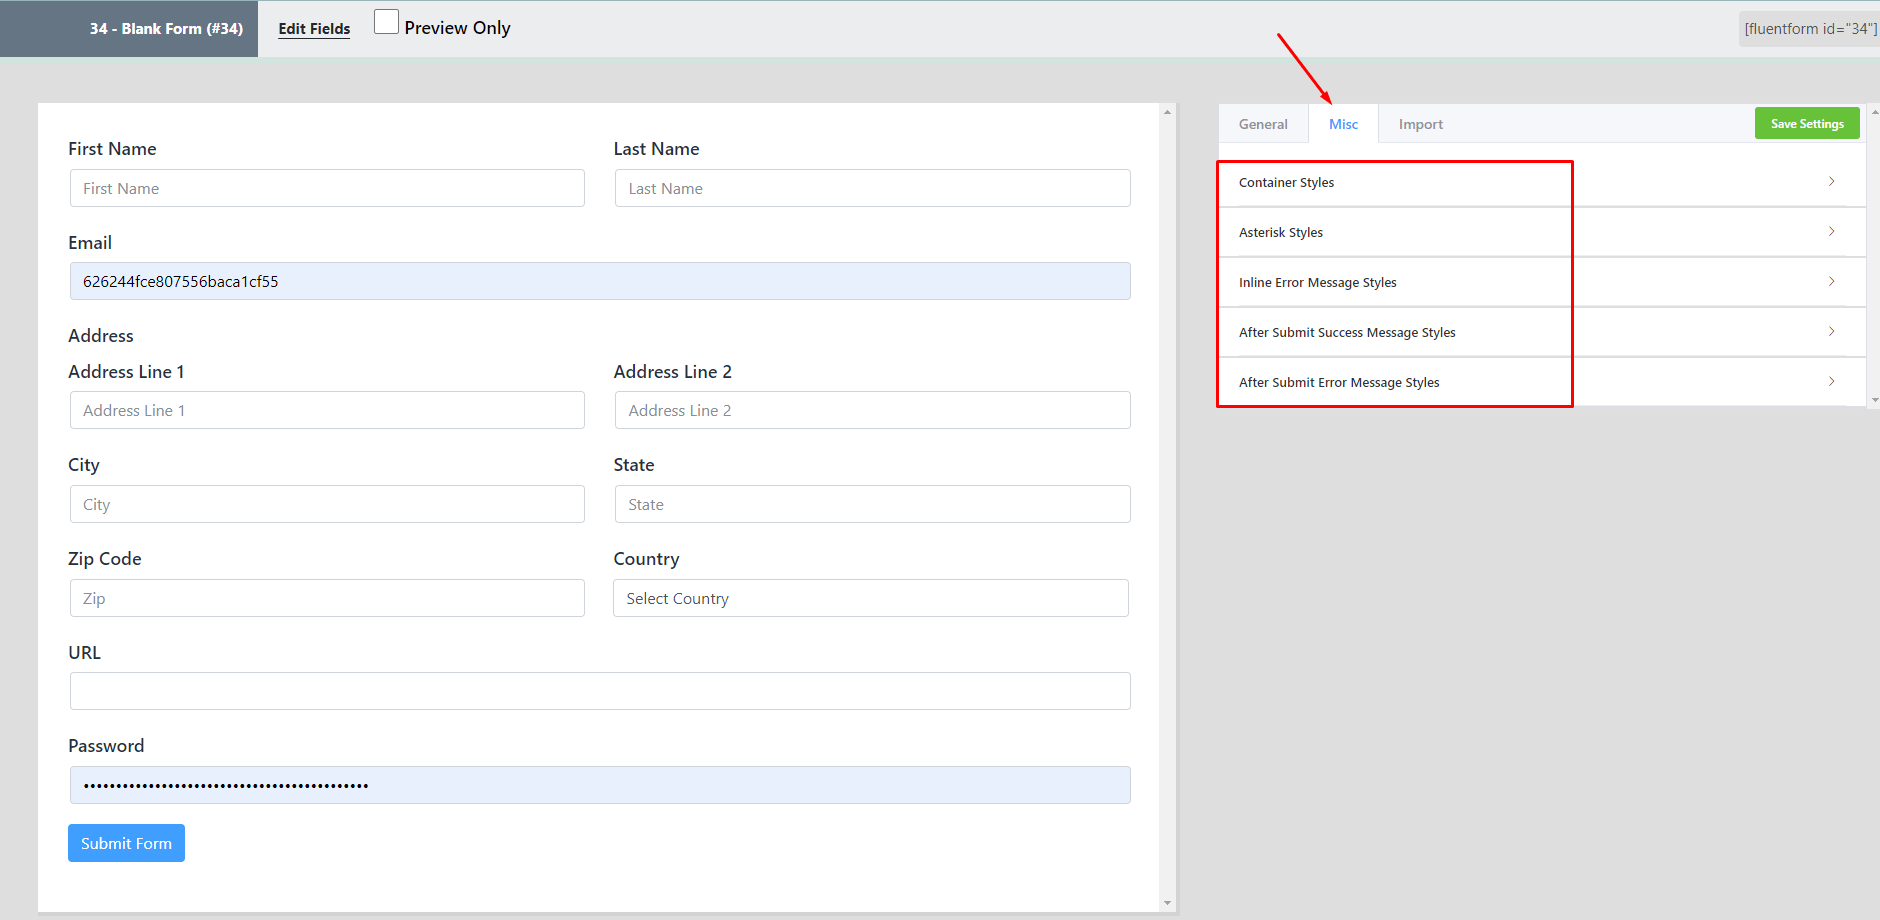
Task: Switch to the General tab
Action: pos(1263,124)
